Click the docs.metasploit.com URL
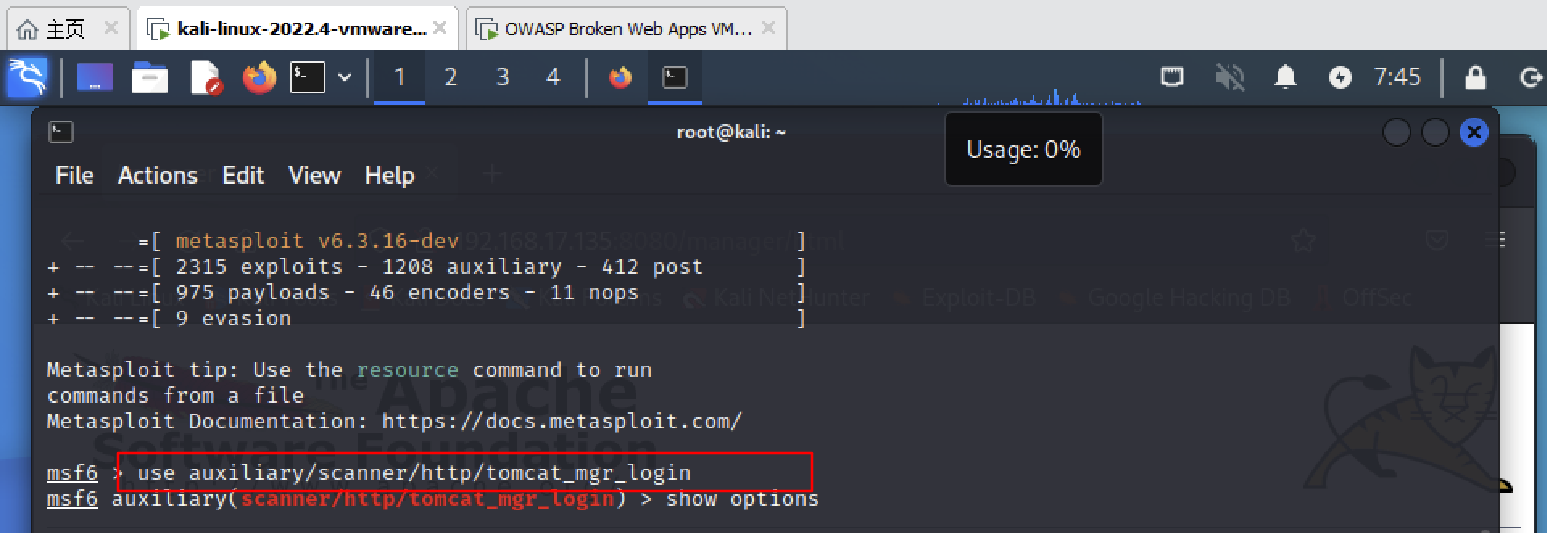Viewport: 1547px width, 533px height. [x=562, y=421]
